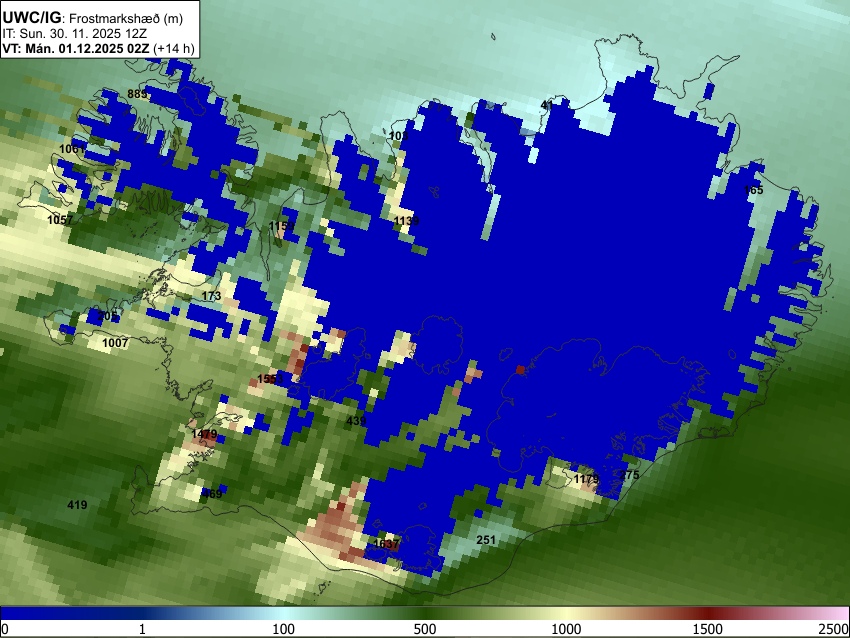
Task: Click the map value 205
Action: 108,316
